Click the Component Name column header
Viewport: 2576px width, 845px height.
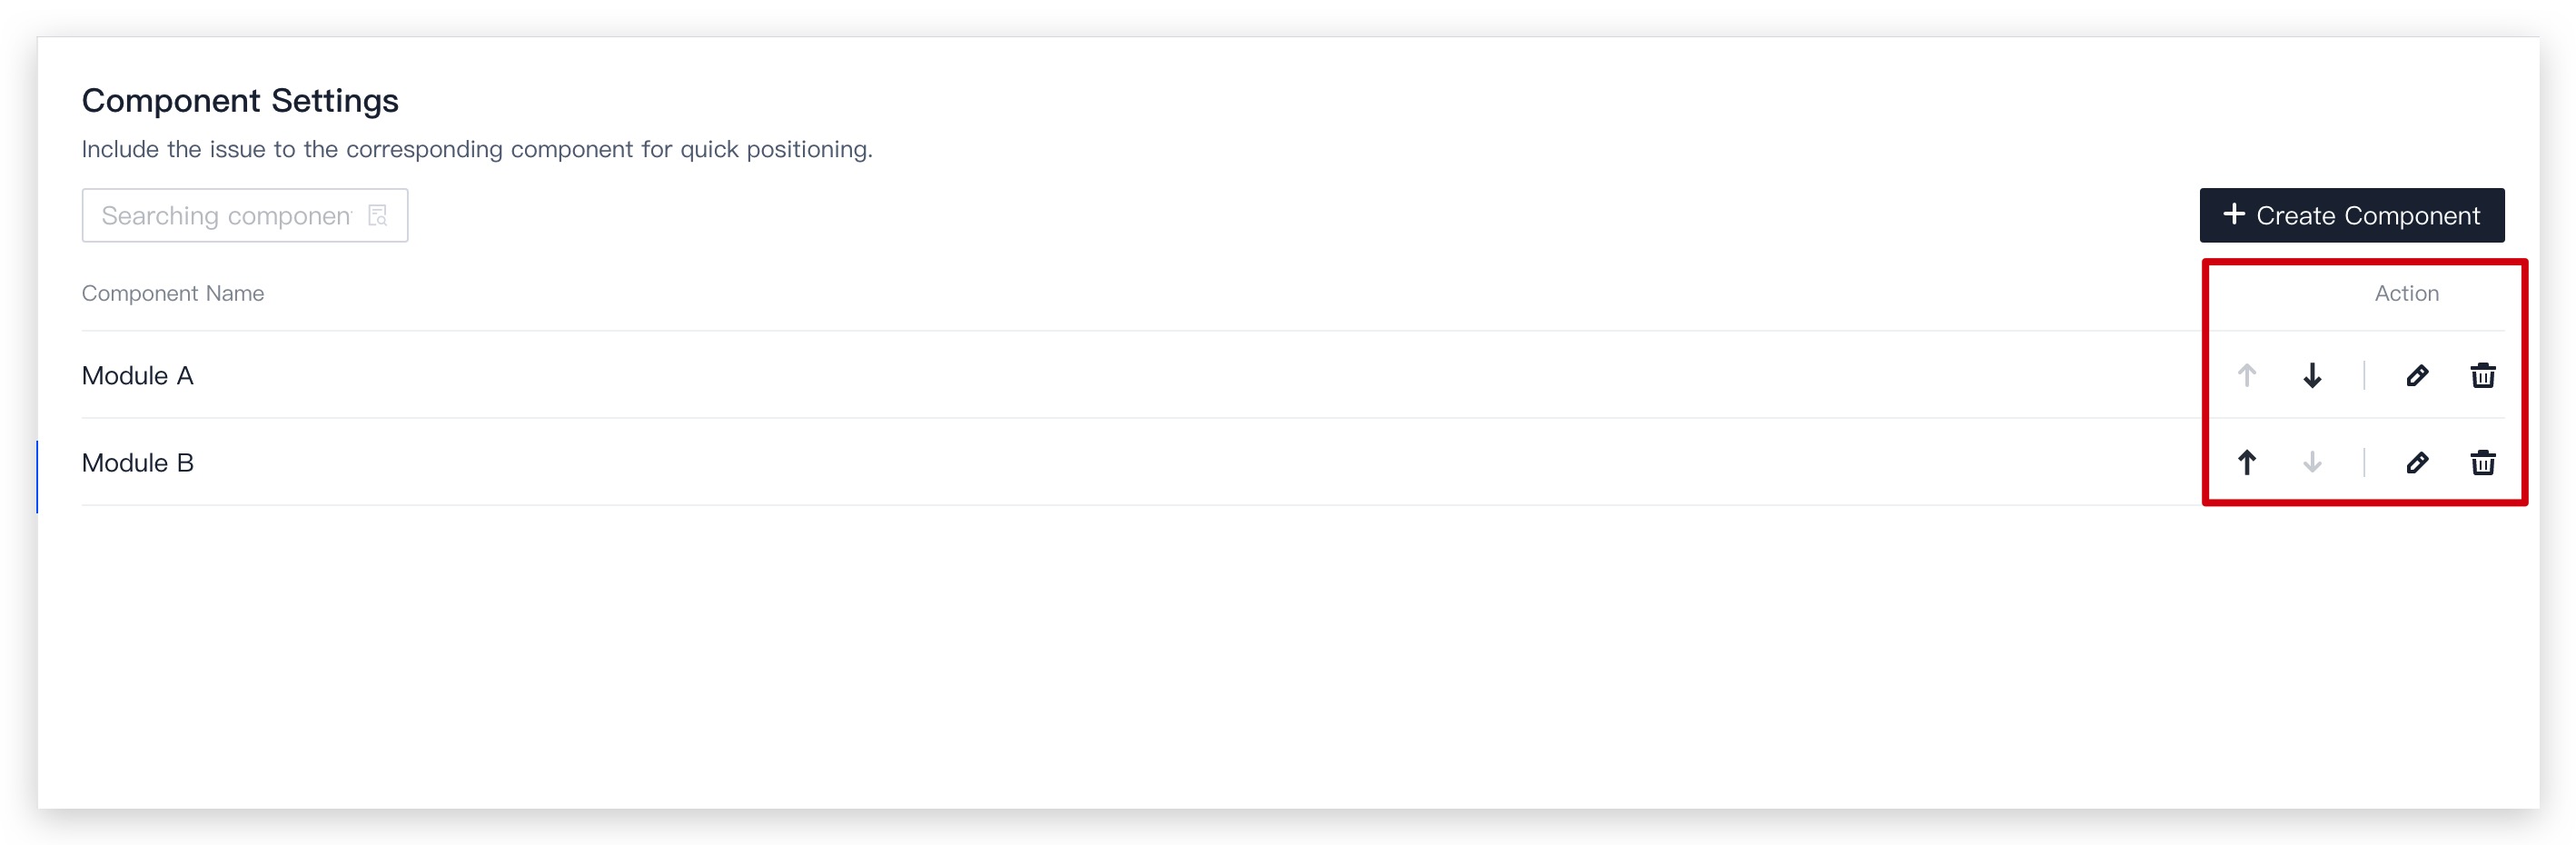(x=173, y=293)
